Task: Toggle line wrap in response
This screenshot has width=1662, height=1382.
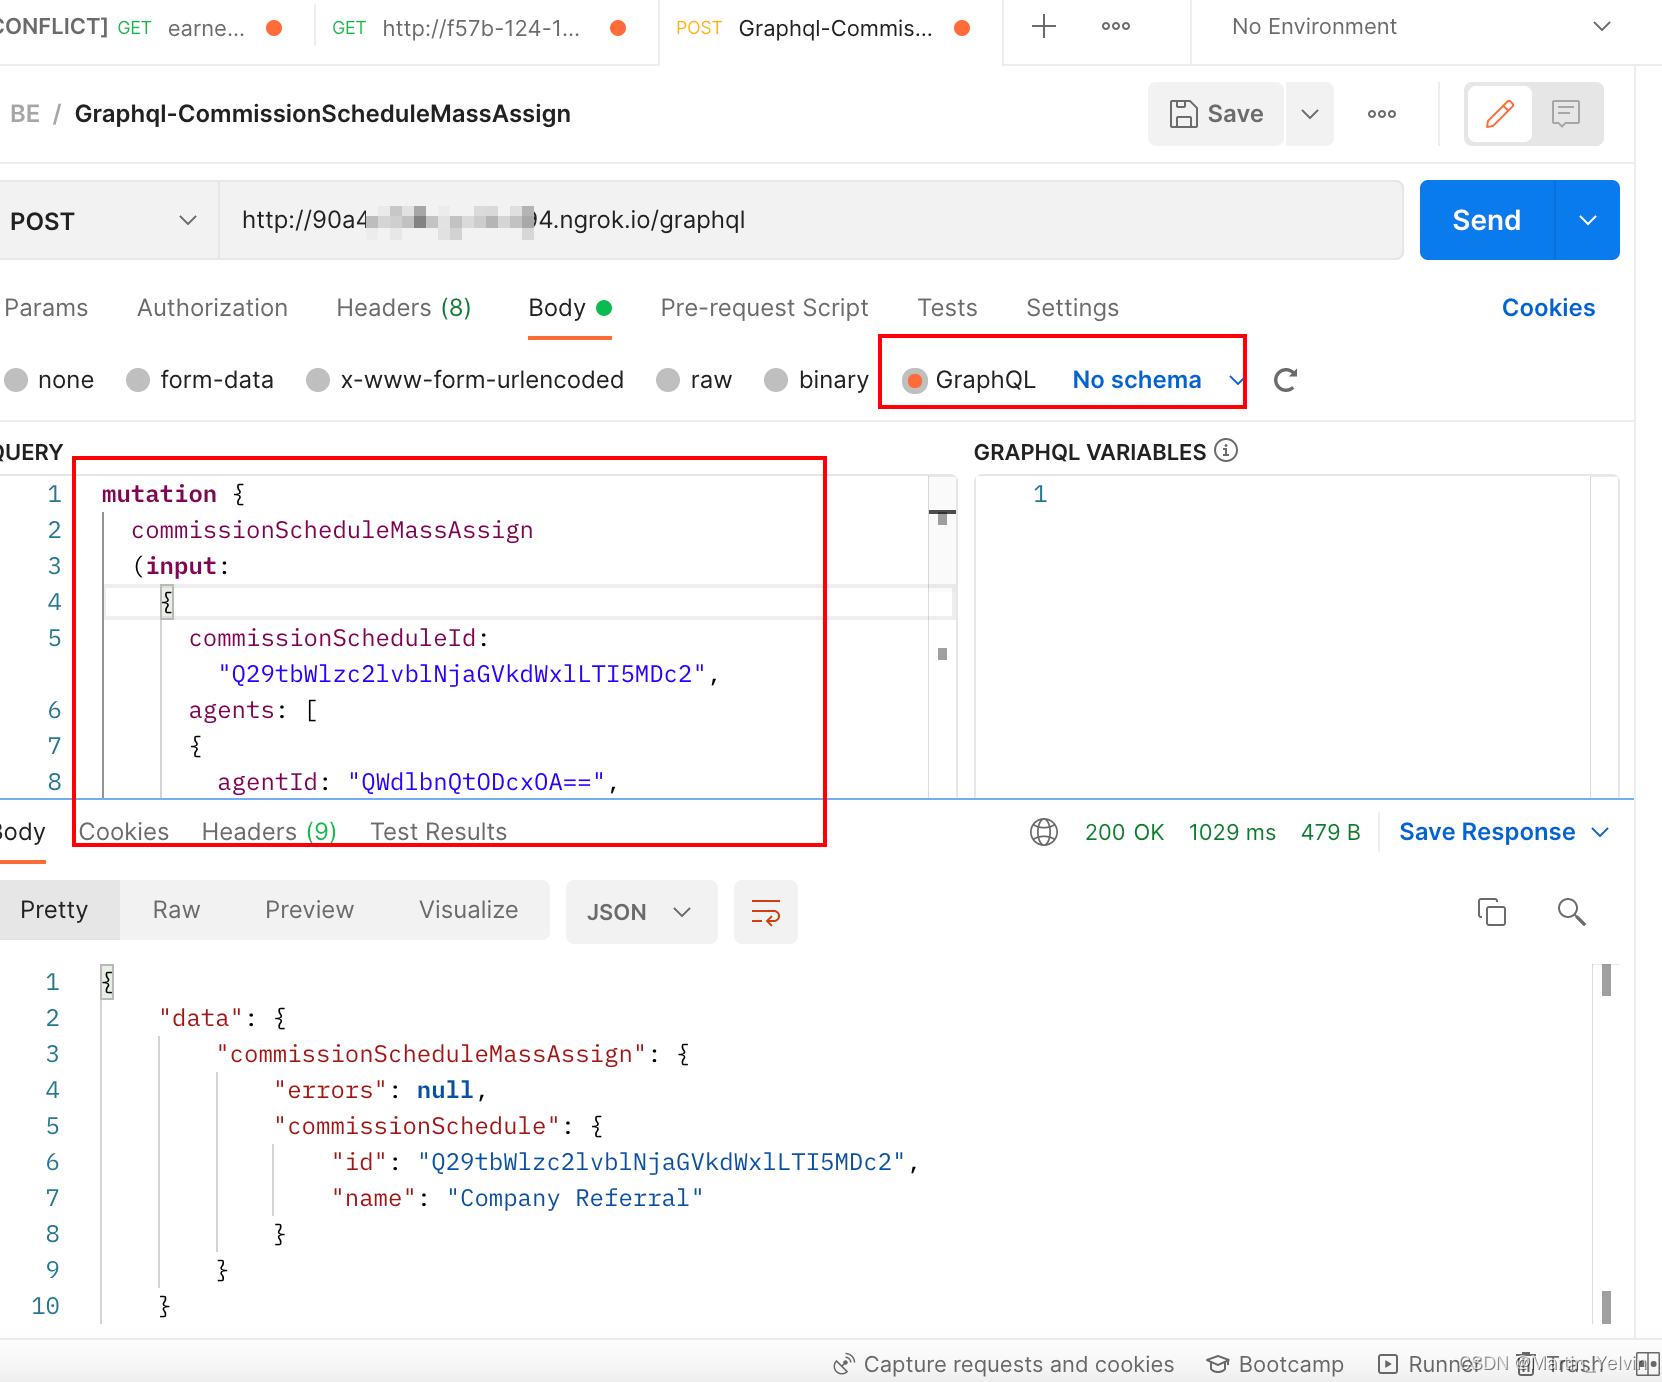Action: (766, 912)
